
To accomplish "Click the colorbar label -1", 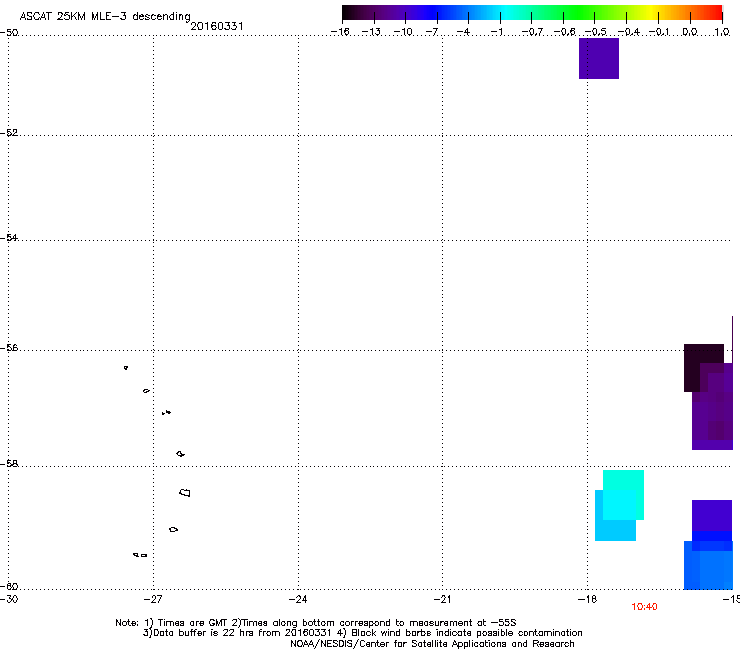I will tap(496, 32).
